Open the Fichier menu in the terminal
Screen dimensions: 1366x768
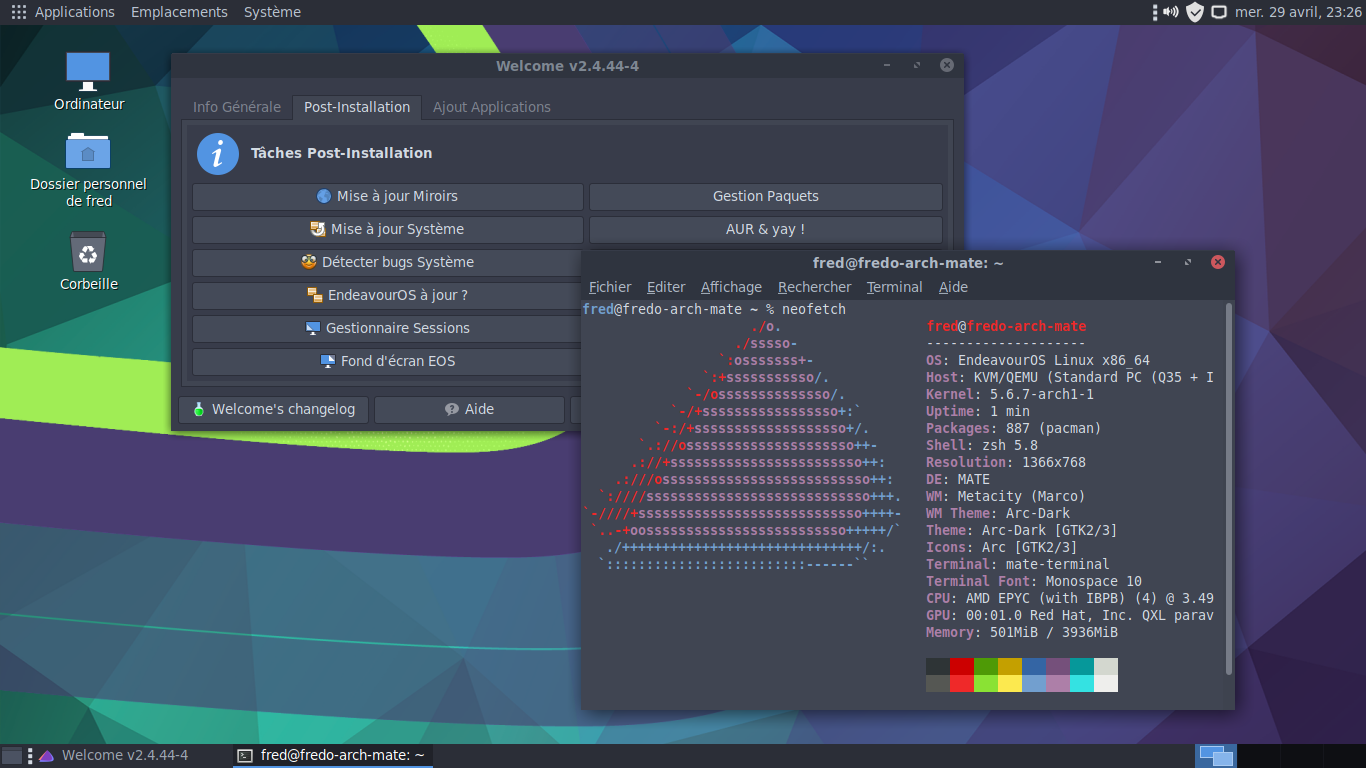click(610, 287)
